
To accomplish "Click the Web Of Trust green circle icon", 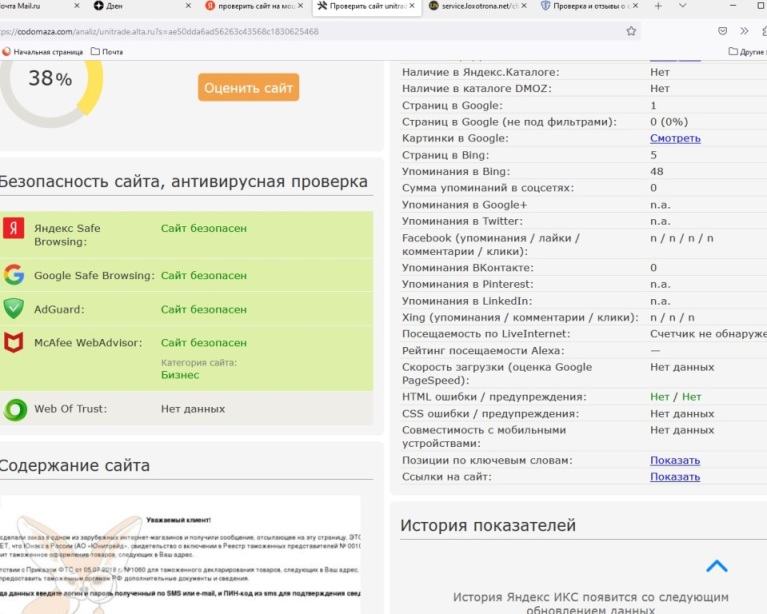I will [x=15, y=409].
